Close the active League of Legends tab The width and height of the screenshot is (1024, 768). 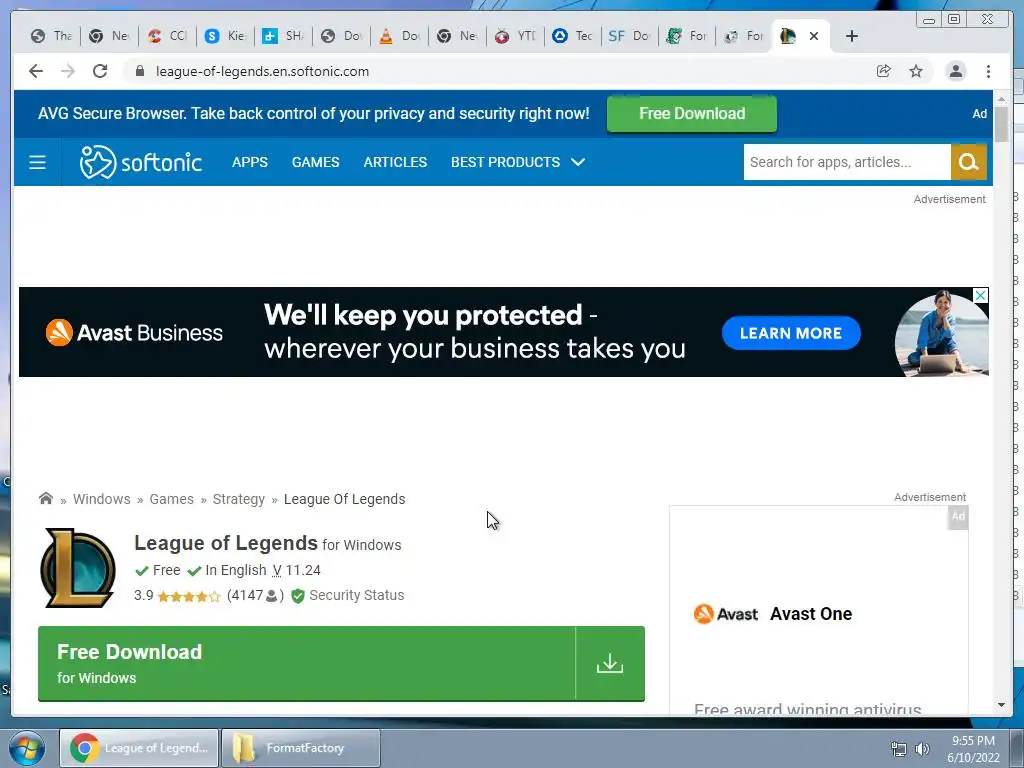pos(814,36)
